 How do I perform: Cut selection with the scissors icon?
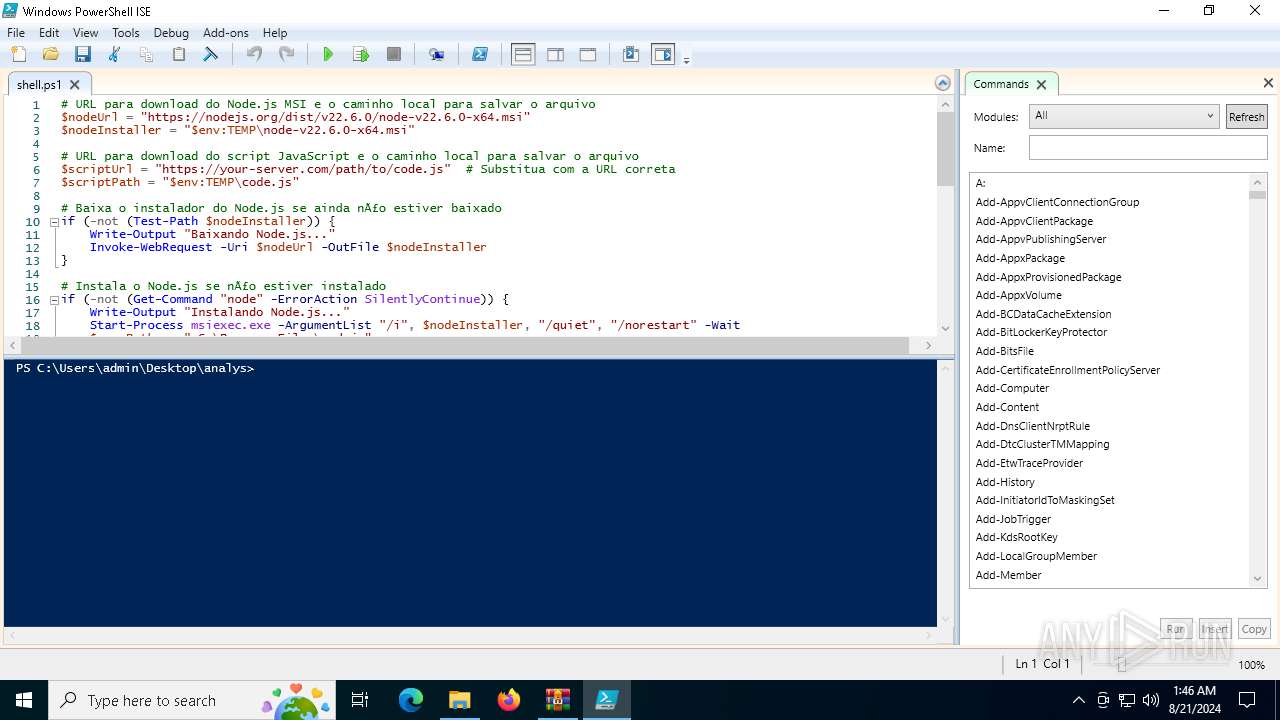(114, 55)
